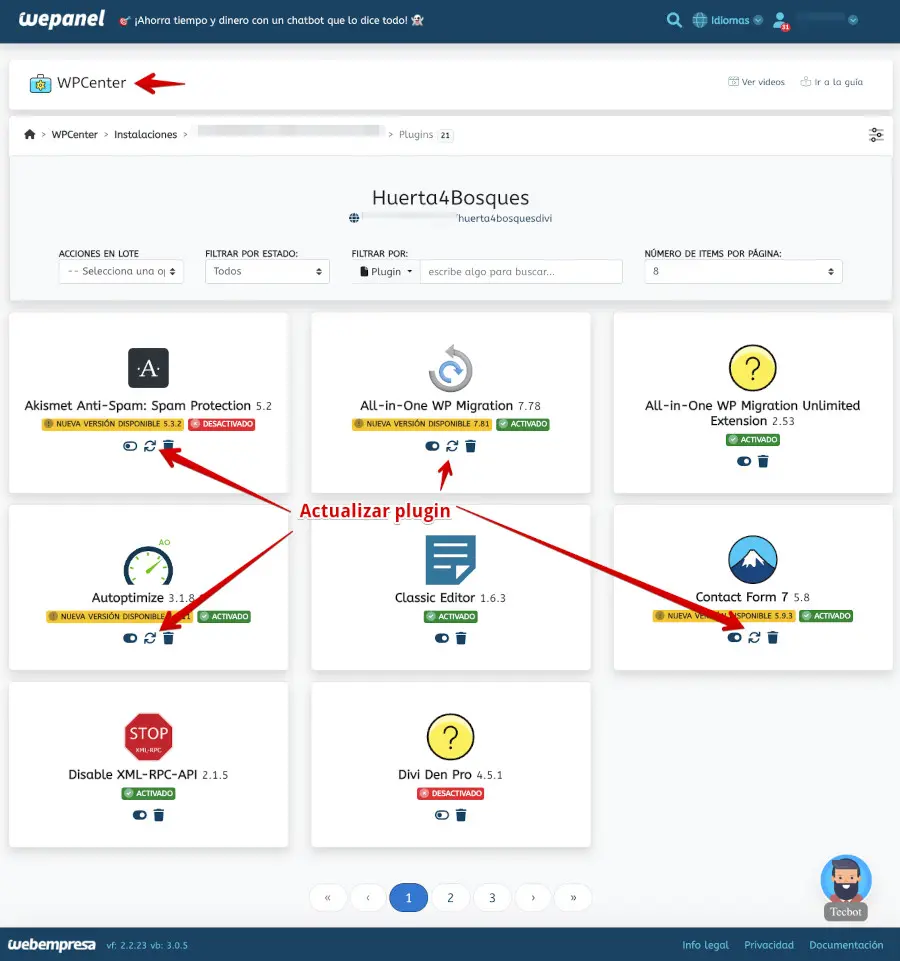The image size is (900, 961).
Task: Toggle activation of Disable XML-RPC-API
Action: tap(140, 815)
